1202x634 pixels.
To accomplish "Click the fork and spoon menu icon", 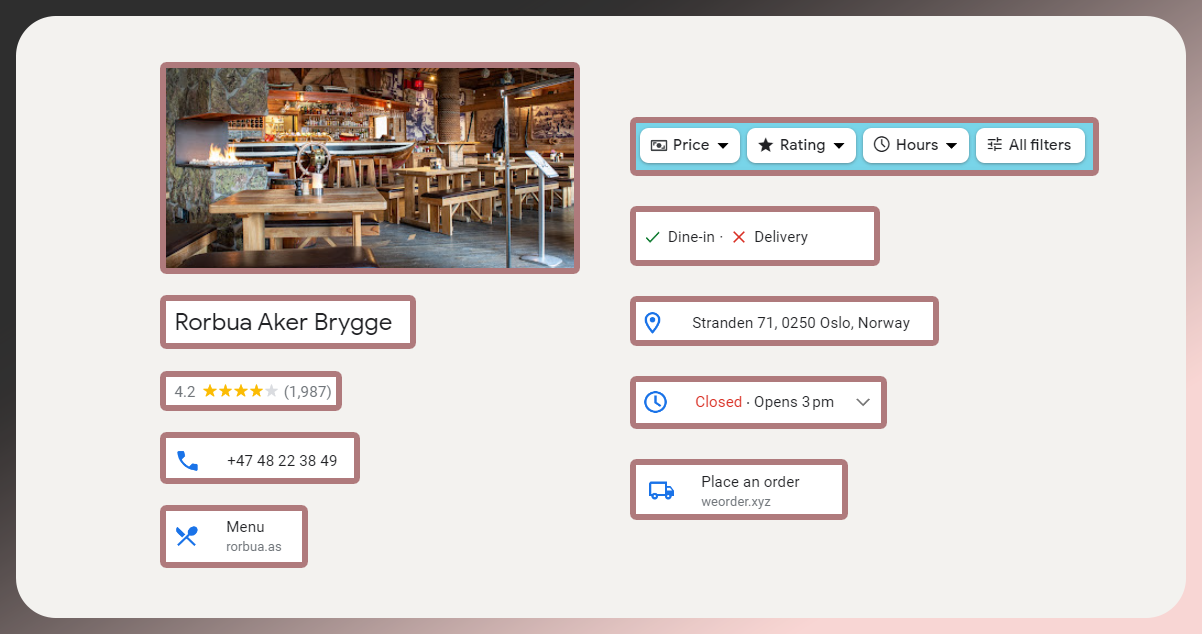I will (x=187, y=536).
